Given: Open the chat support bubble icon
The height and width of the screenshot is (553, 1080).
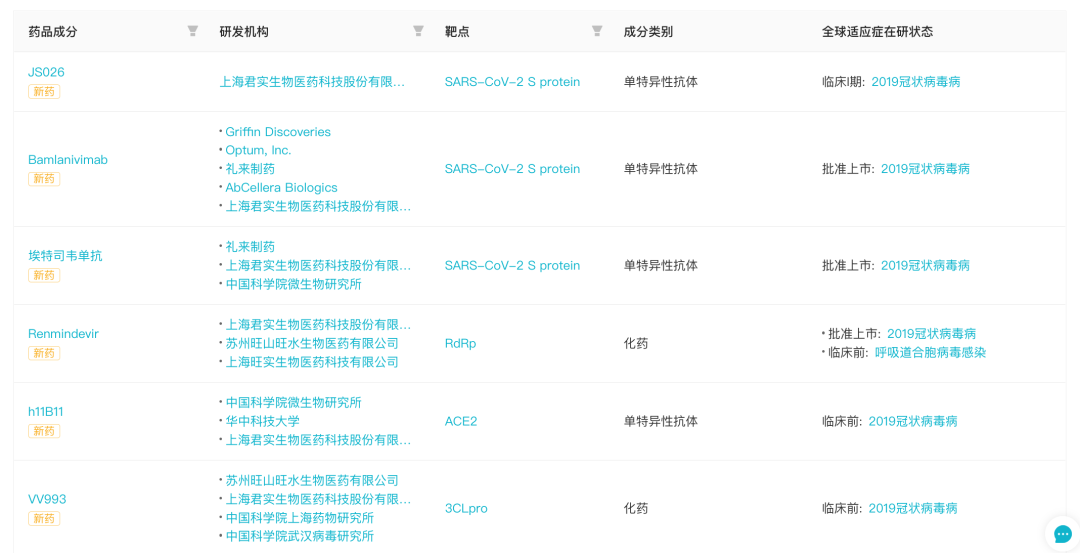Looking at the screenshot, I should point(1063,534).
